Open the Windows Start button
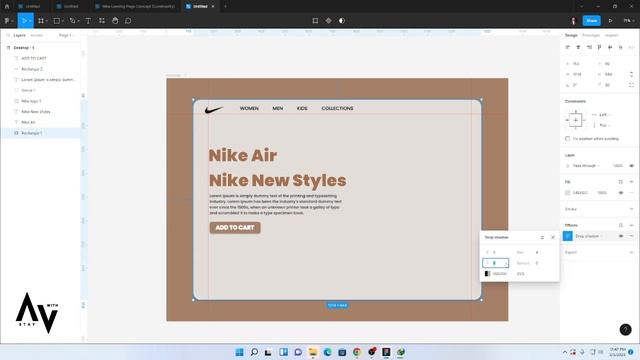 [240, 352]
